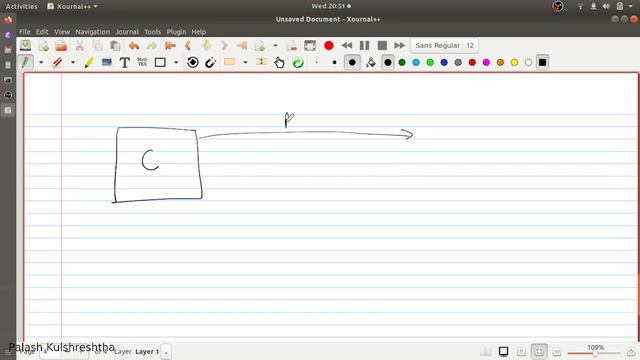Select the Highlighter tool

point(89,62)
